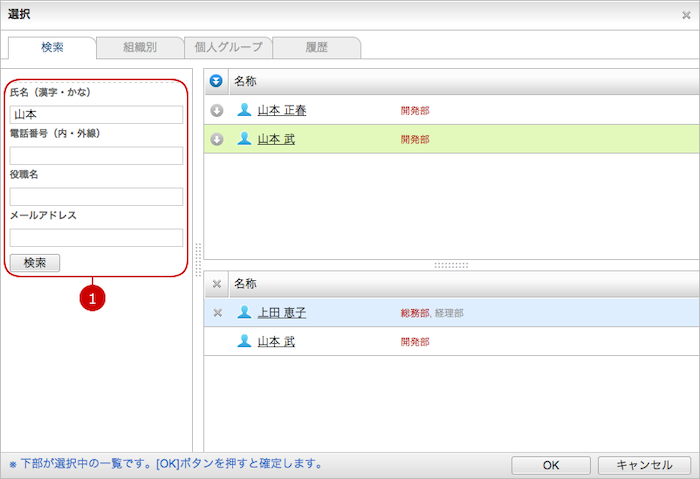Open 山本 正春 name link
Screen dimensions: 700x479
pyautogui.click(x=282, y=110)
